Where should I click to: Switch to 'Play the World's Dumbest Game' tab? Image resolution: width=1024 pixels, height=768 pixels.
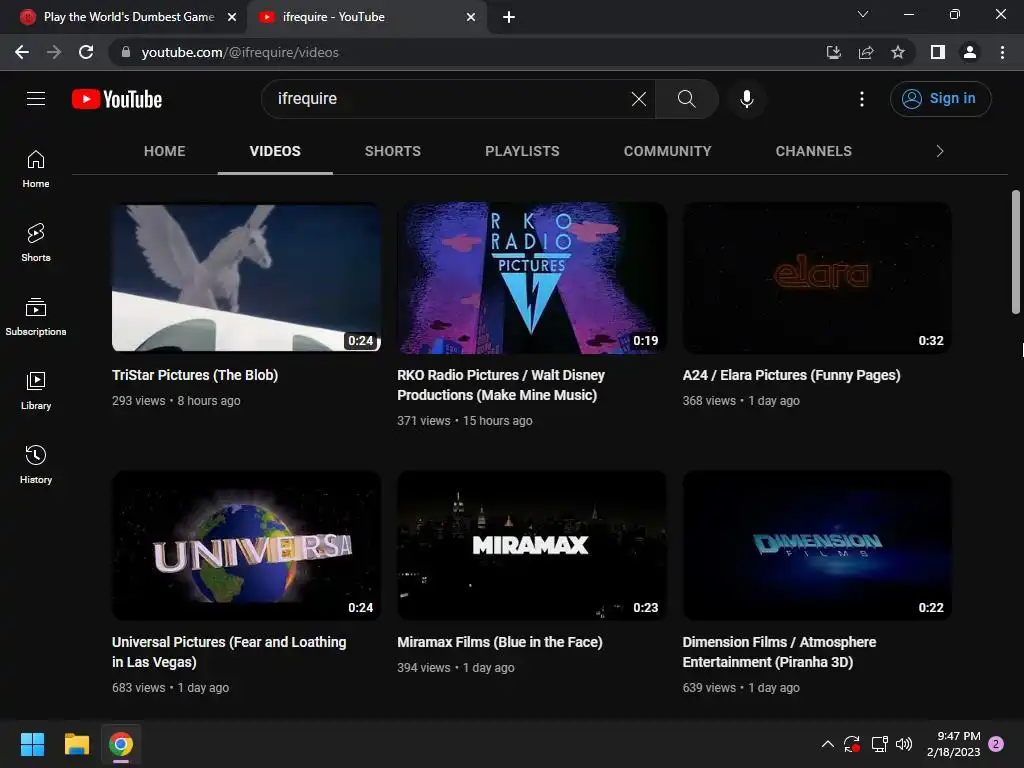pos(129,17)
